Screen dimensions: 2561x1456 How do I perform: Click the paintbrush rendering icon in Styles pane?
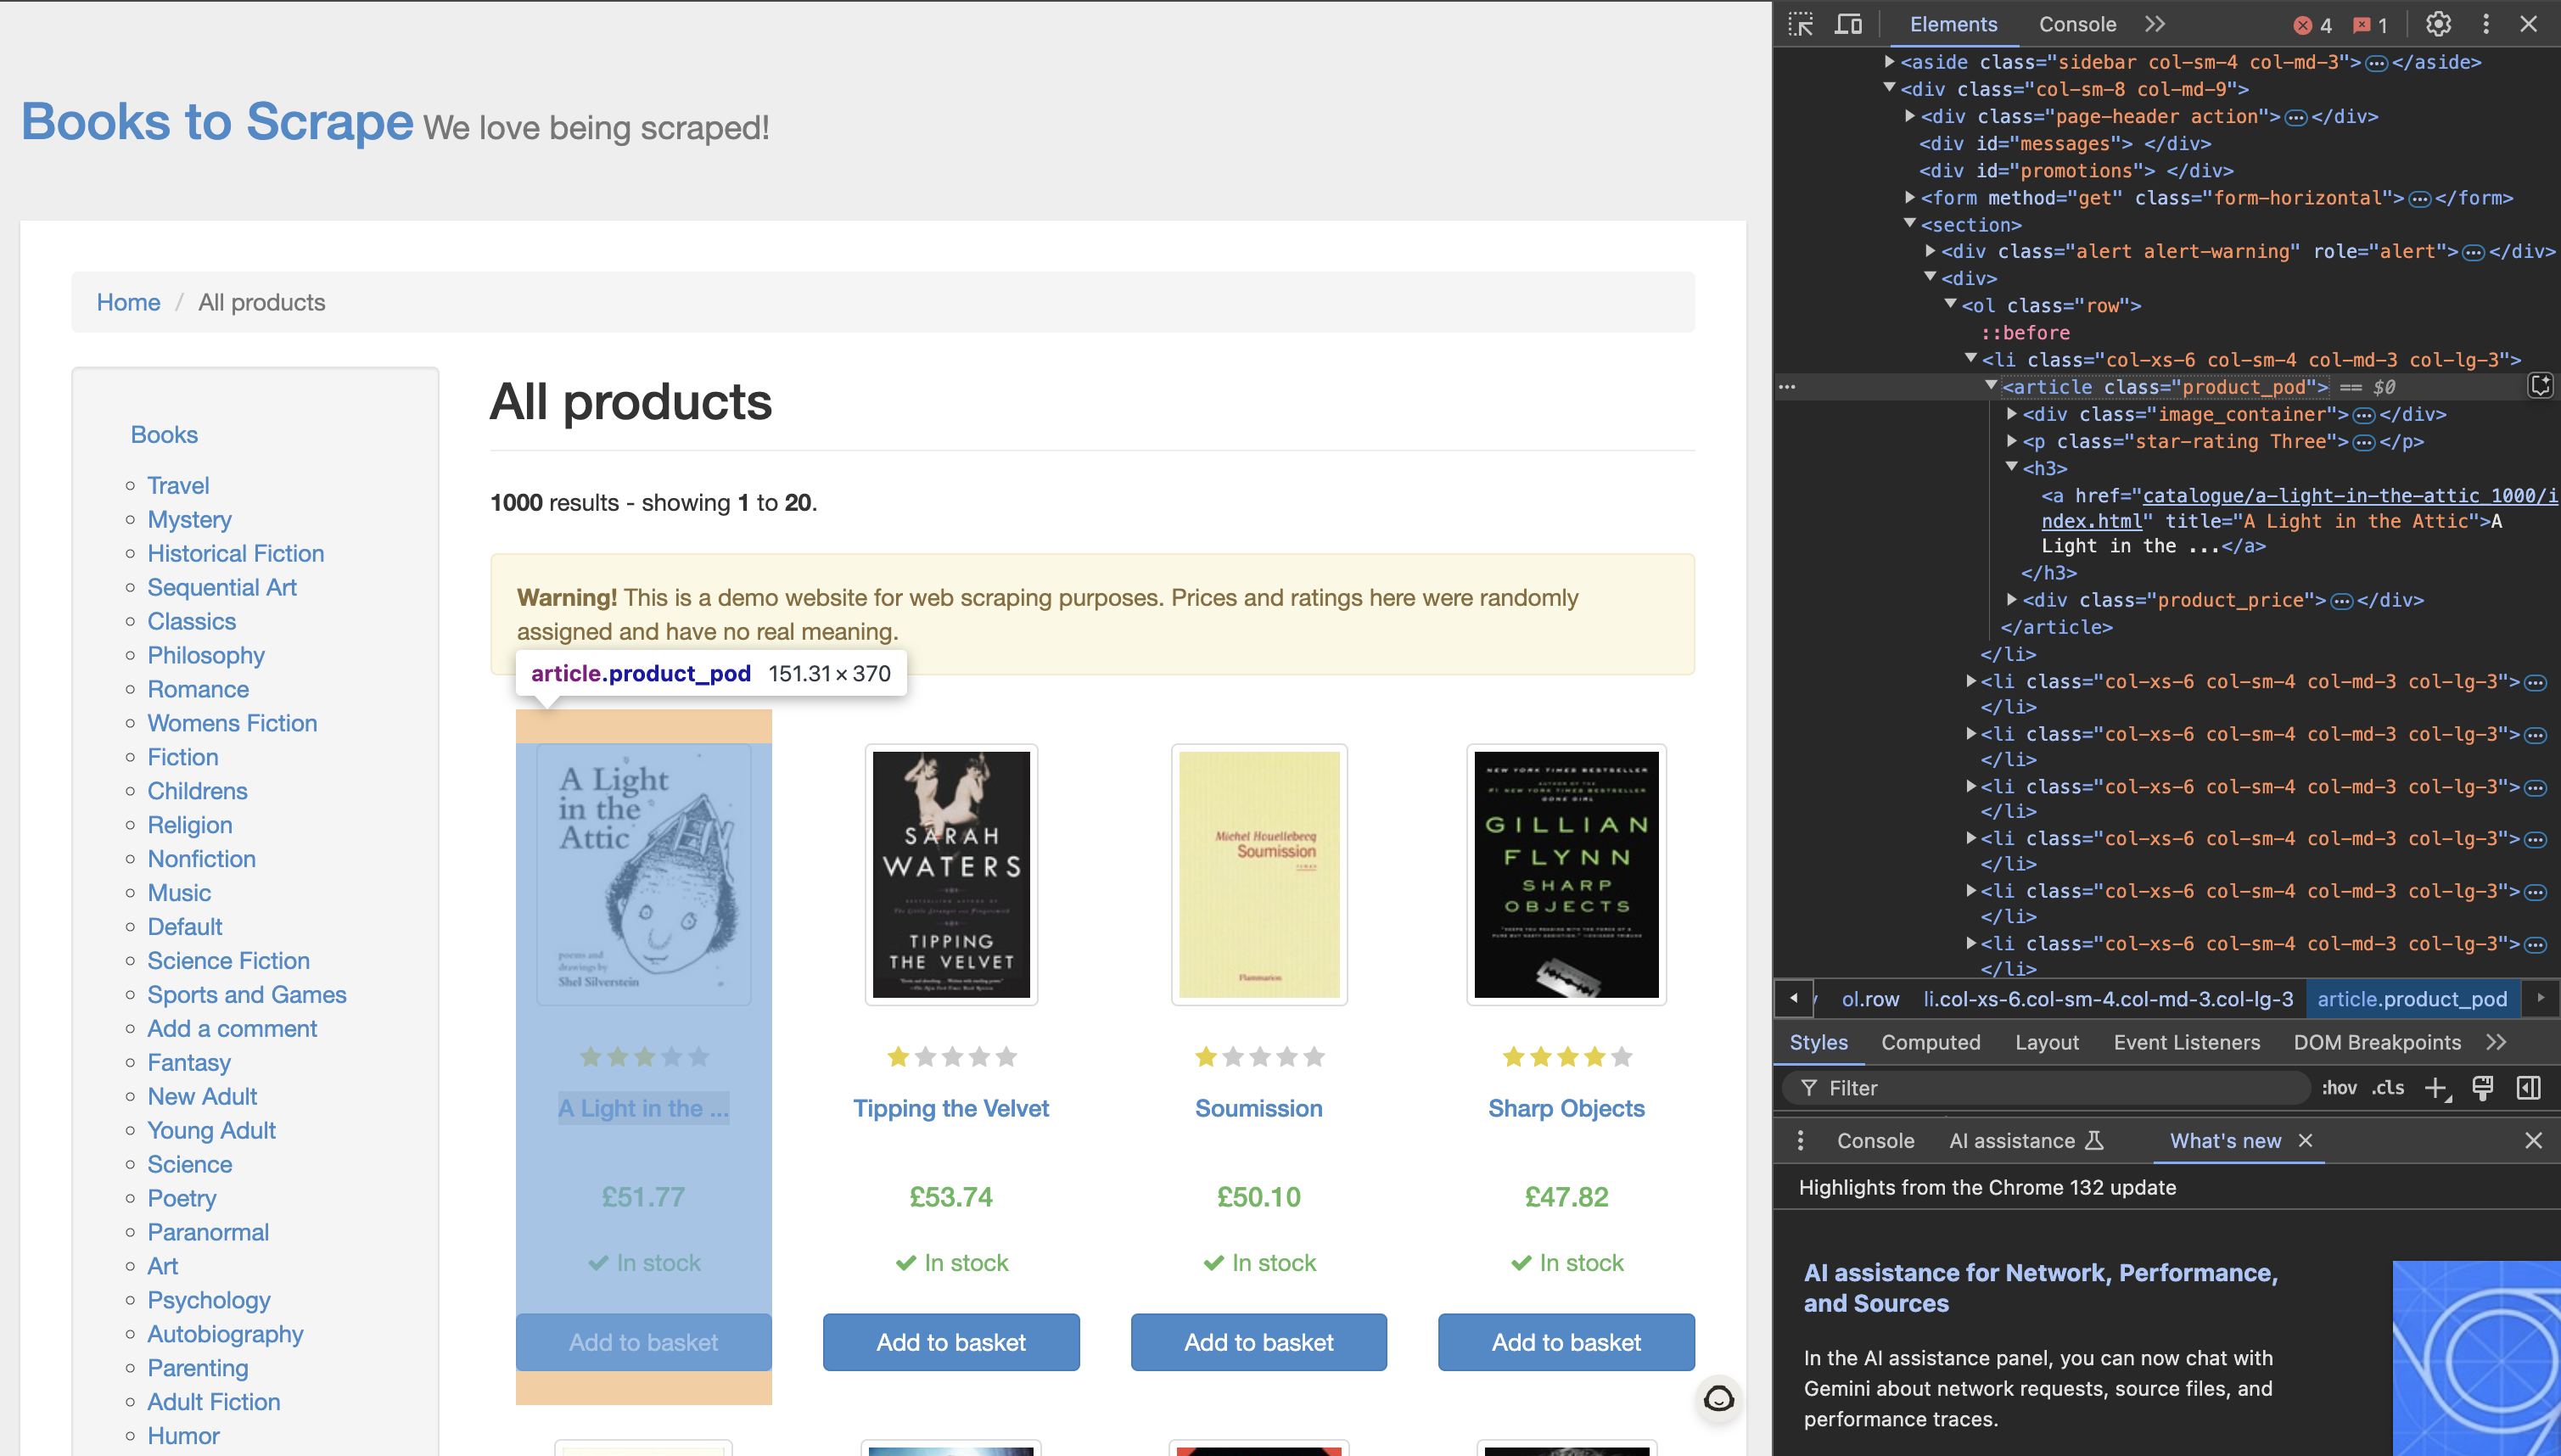click(x=2484, y=1088)
